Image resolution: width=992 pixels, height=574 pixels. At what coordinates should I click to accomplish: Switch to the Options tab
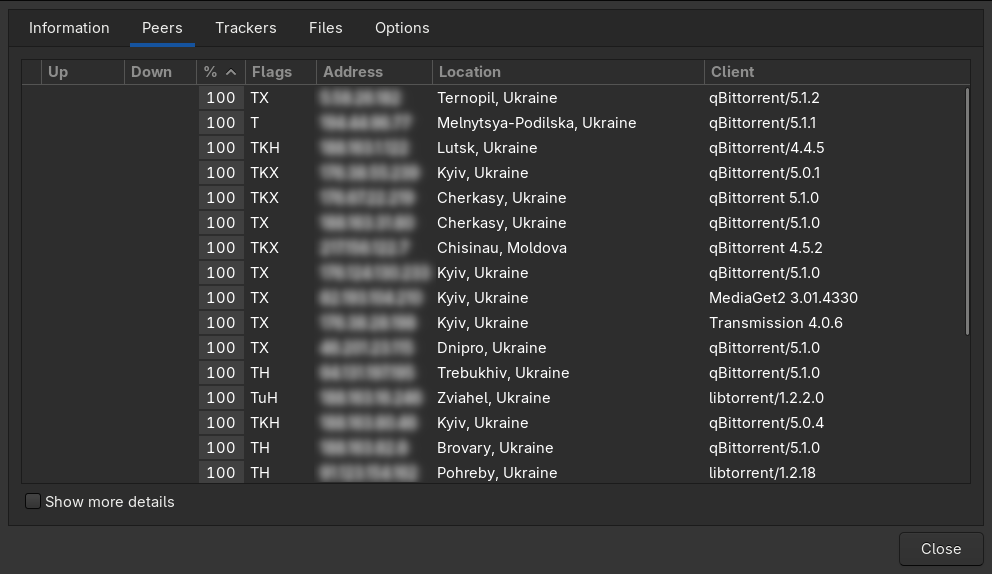[x=402, y=28]
